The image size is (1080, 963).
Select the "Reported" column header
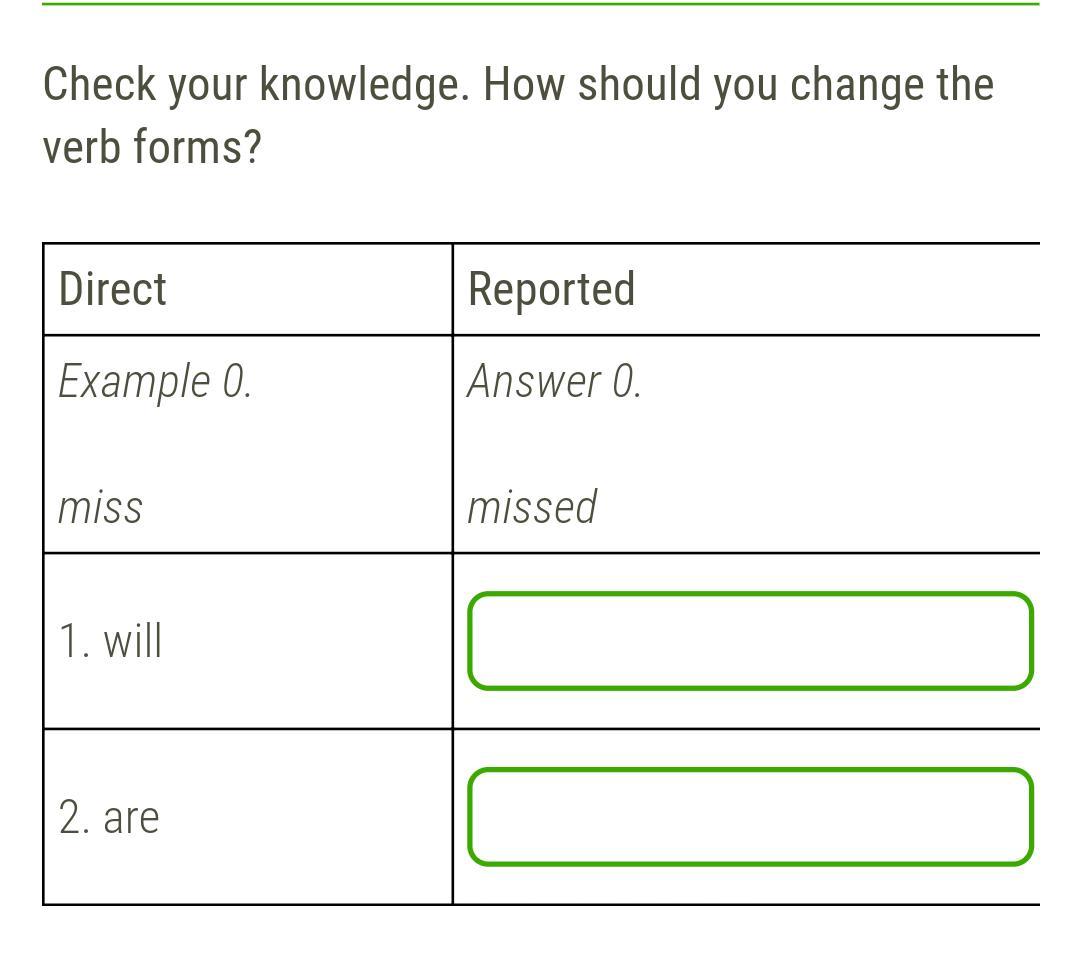[x=551, y=289]
